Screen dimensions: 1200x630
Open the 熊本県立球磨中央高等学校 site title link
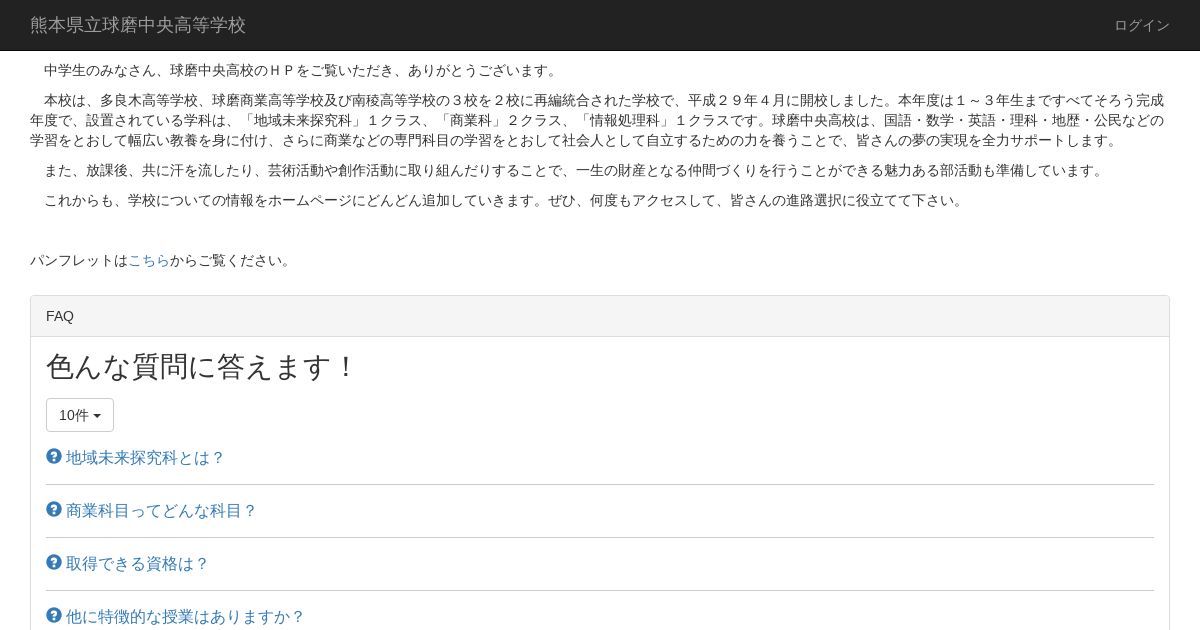[138, 25]
